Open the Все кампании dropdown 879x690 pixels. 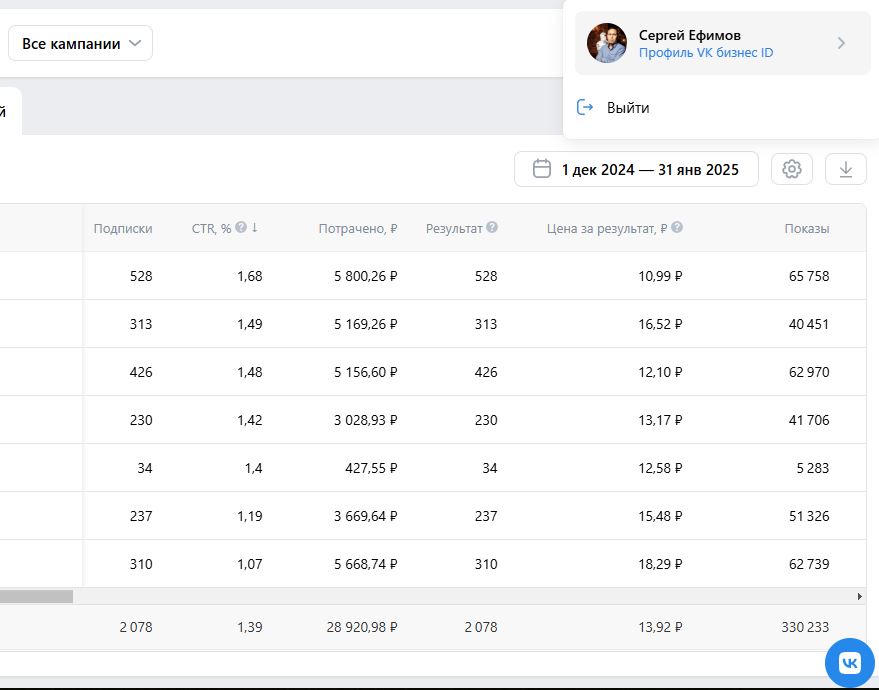tap(80, 43)
